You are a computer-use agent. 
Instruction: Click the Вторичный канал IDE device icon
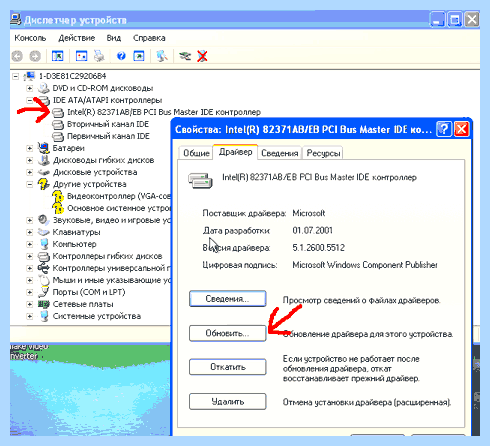click(58, 124)
